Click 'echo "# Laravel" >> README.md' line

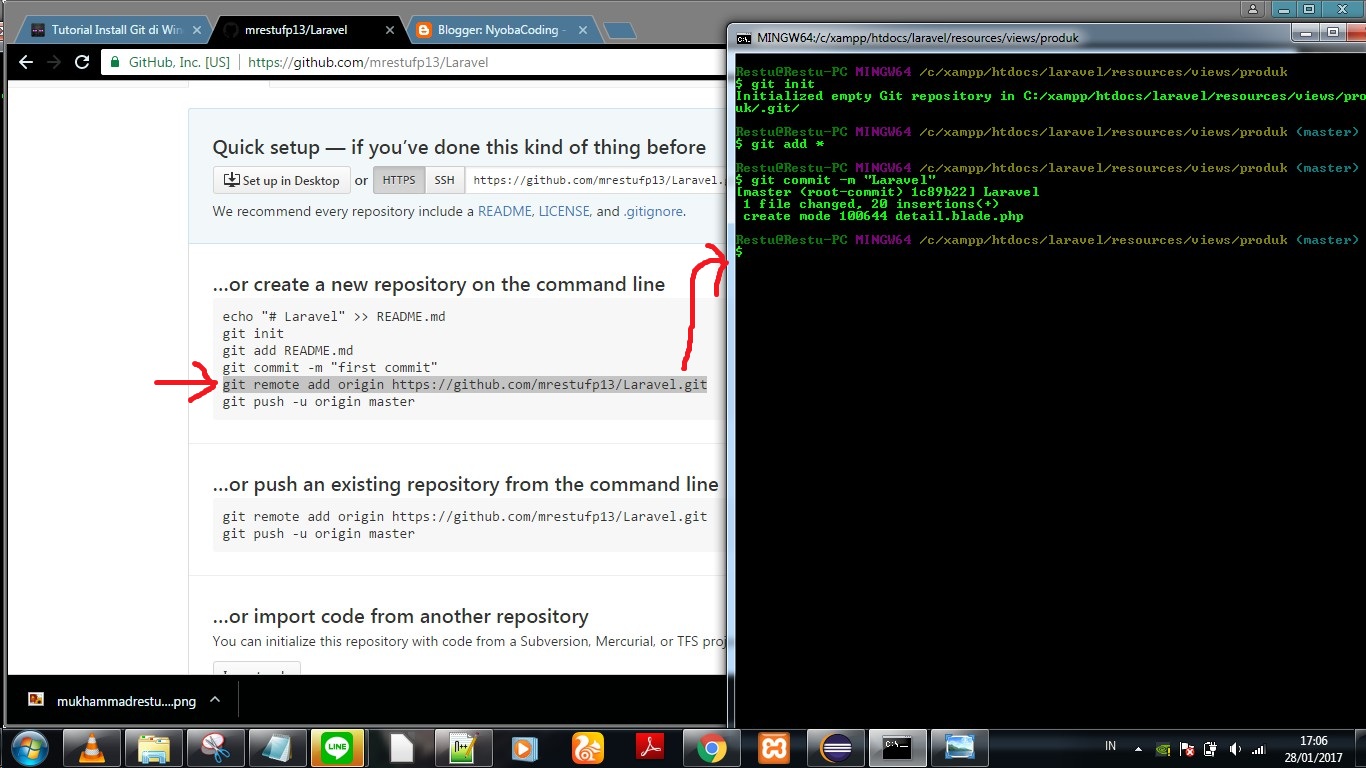334,316
